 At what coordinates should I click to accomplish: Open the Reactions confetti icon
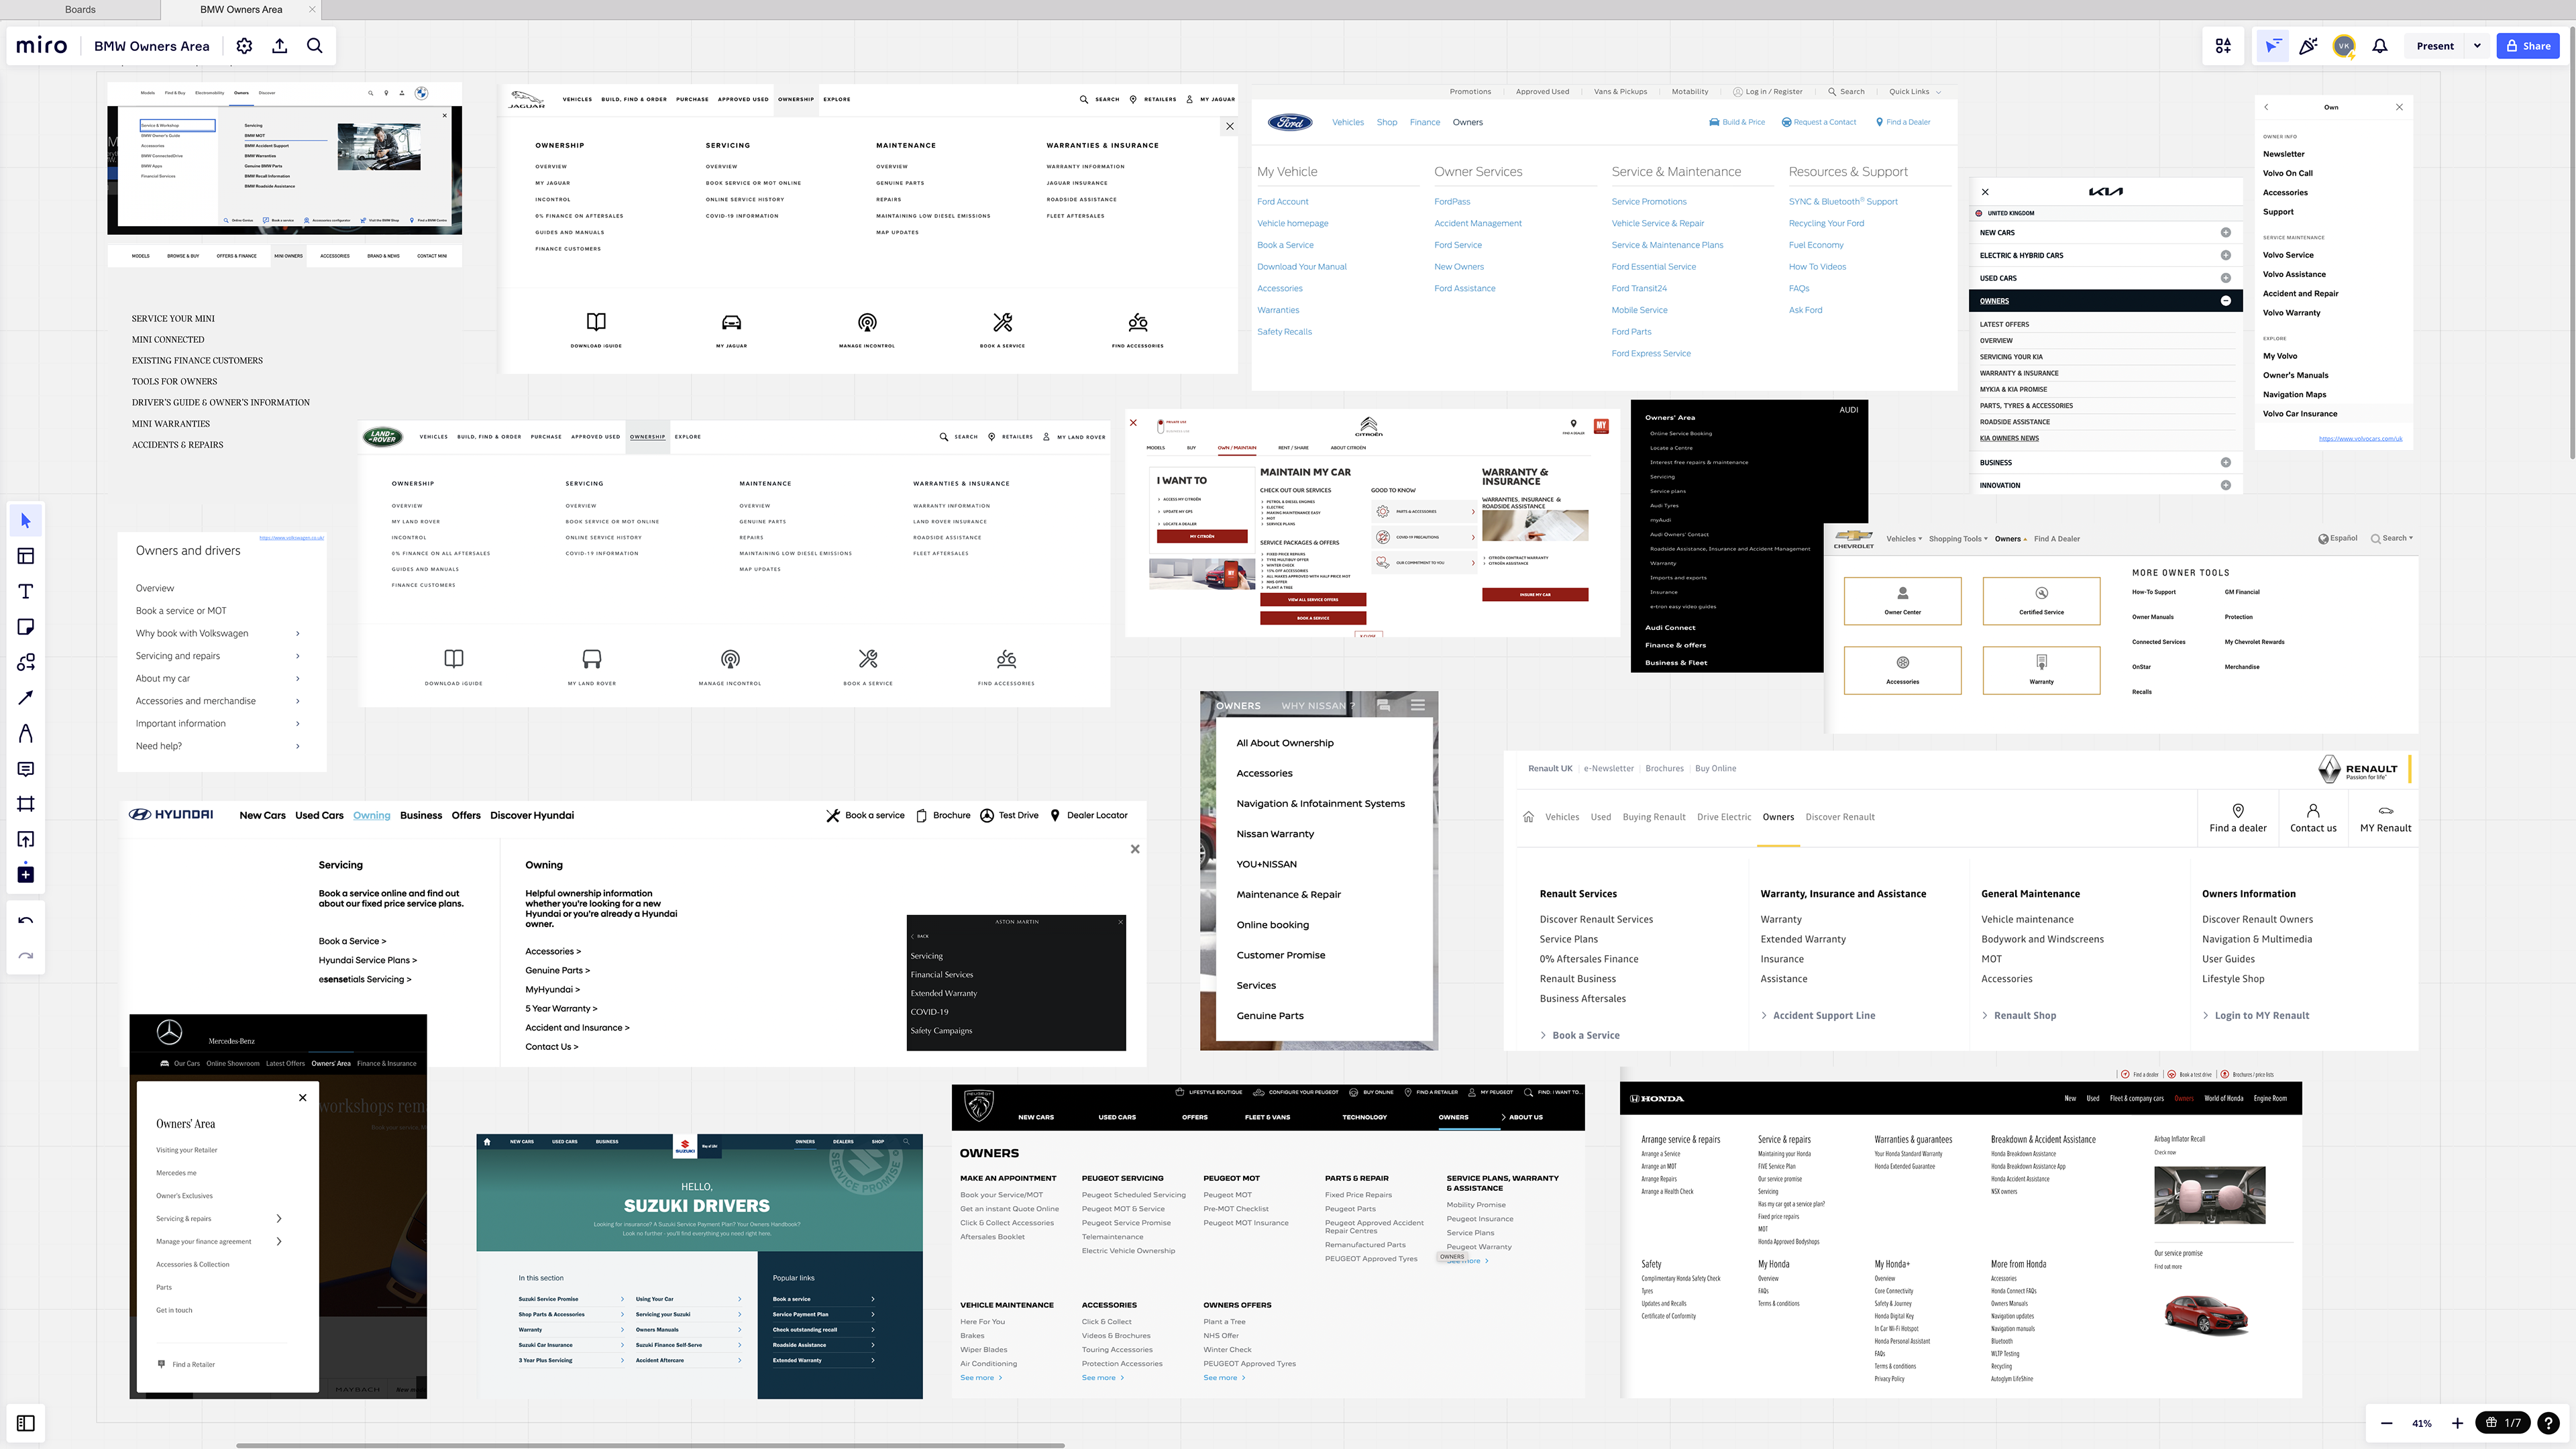(x=2308, y=46)
